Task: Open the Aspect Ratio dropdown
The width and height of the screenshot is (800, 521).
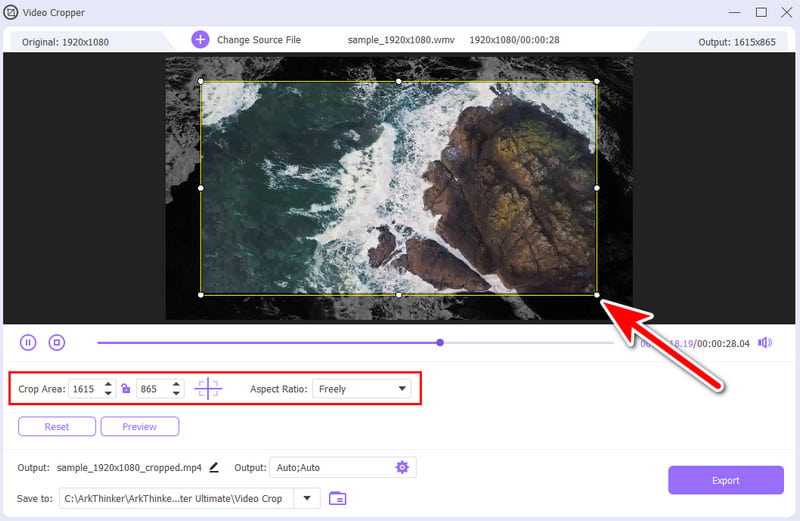Action: (362, 389)
